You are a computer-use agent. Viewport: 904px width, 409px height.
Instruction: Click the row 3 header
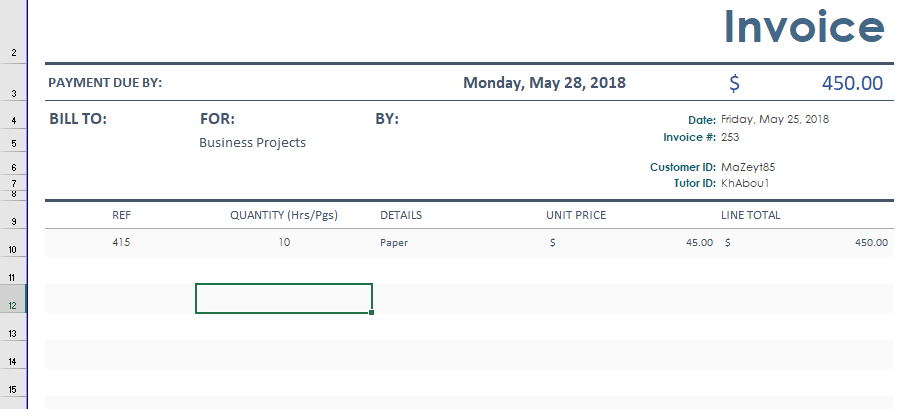point(13,82)
